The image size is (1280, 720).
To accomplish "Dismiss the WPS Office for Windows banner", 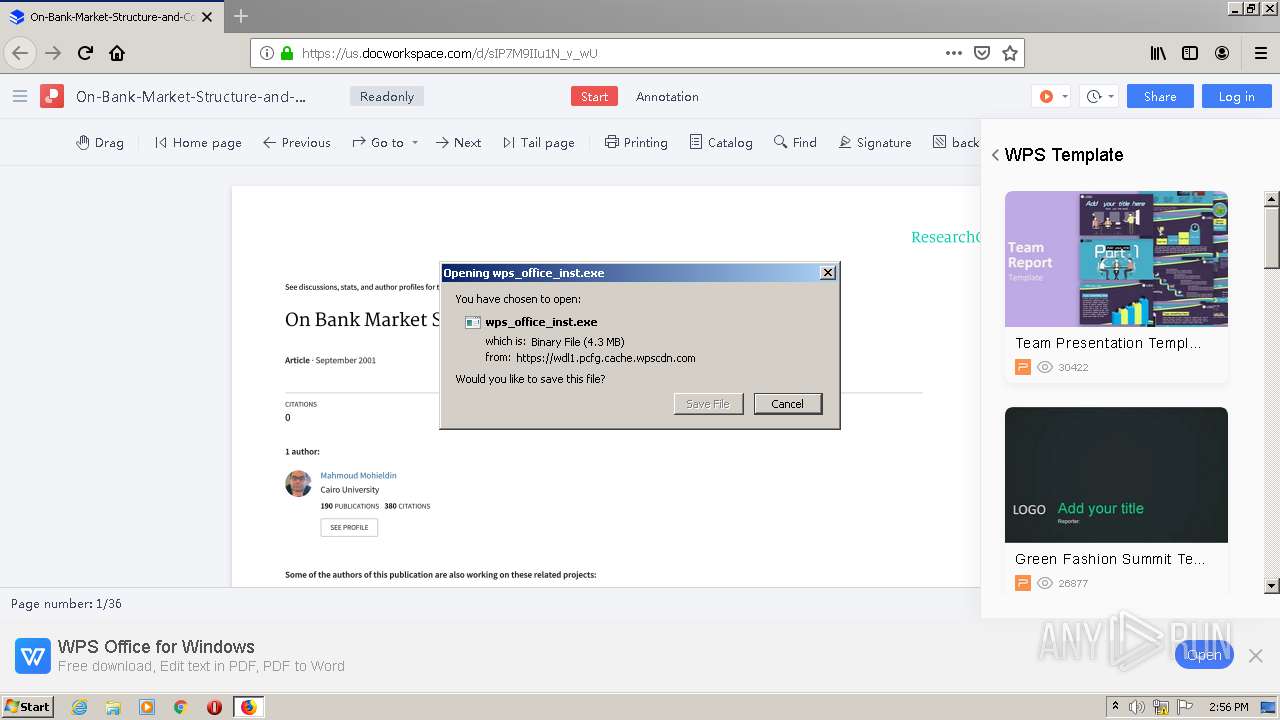I will click(x=1256, y=656).
